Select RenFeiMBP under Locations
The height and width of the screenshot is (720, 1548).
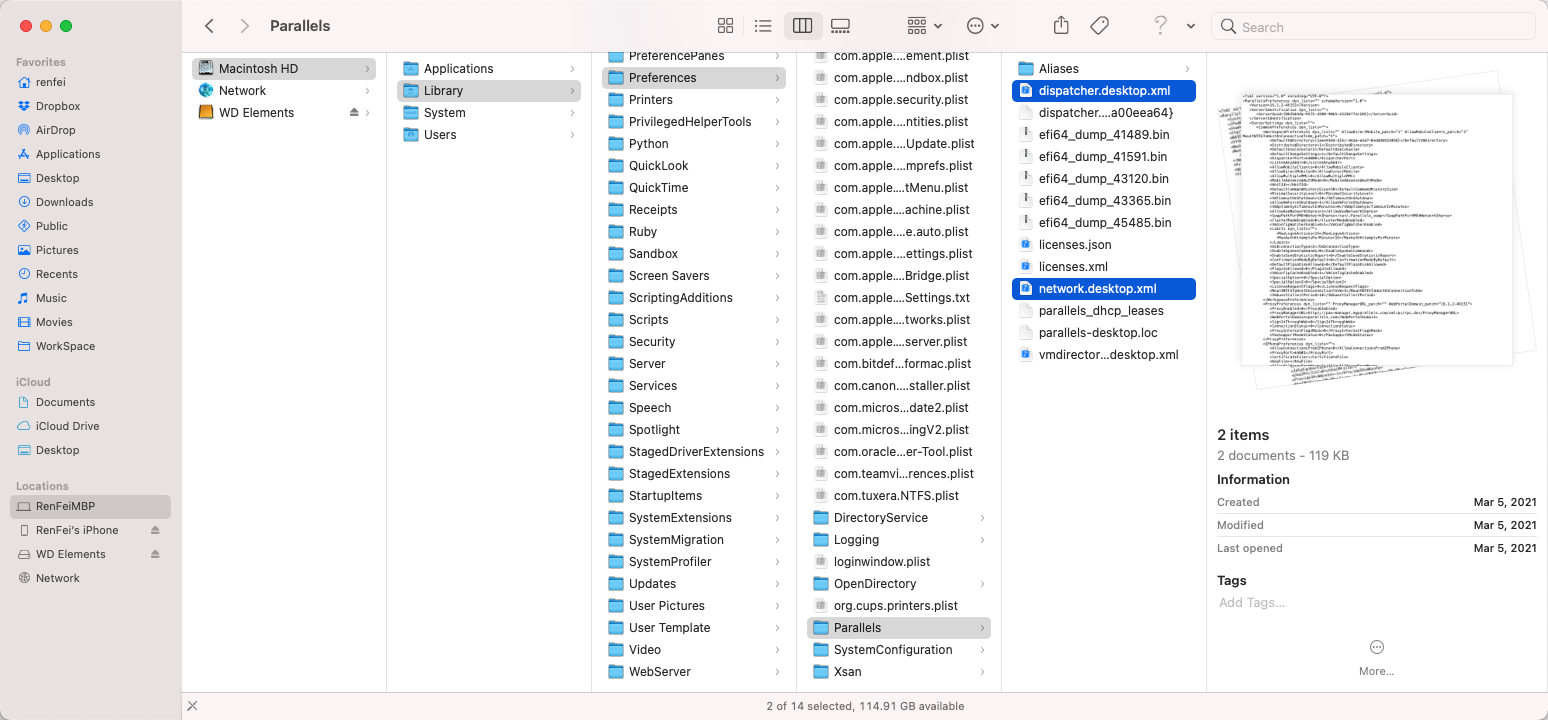coord(90,506)
